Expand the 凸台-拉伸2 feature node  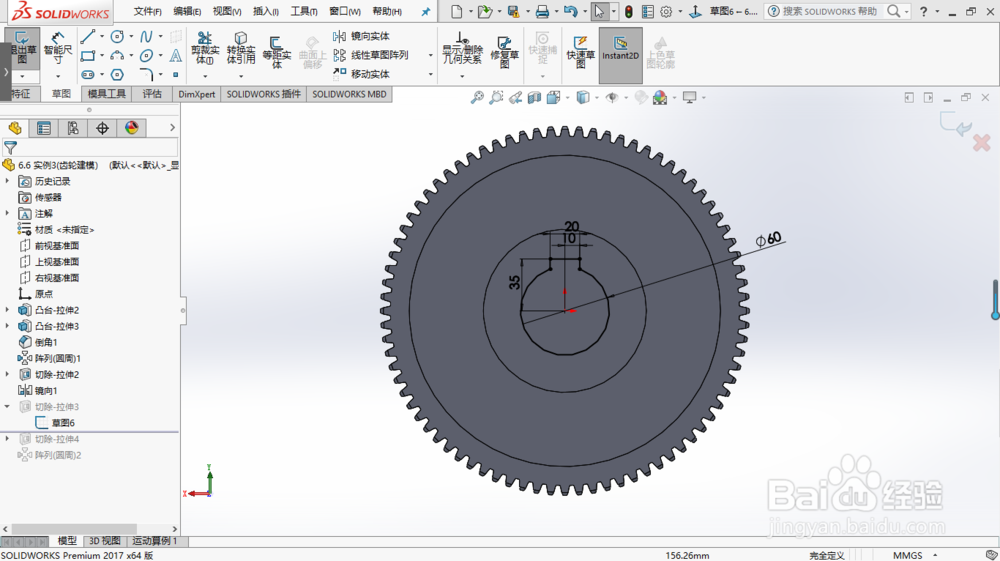8,310
